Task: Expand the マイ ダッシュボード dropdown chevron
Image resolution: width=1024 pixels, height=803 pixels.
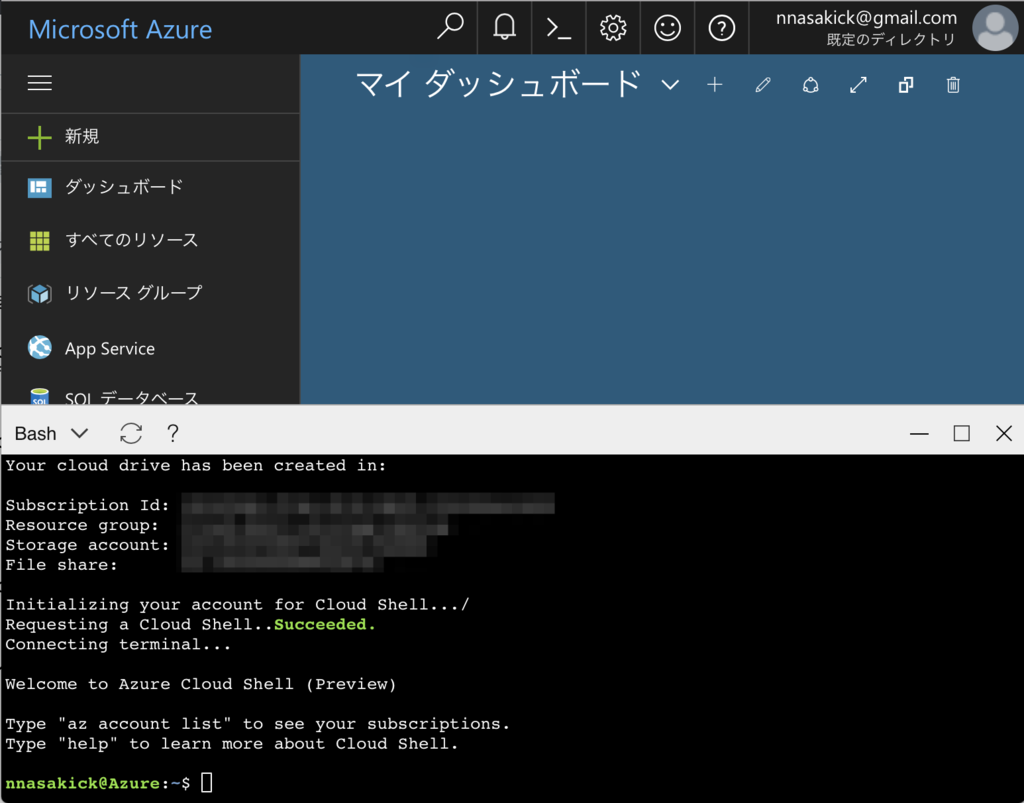Action: coord(670,85)
